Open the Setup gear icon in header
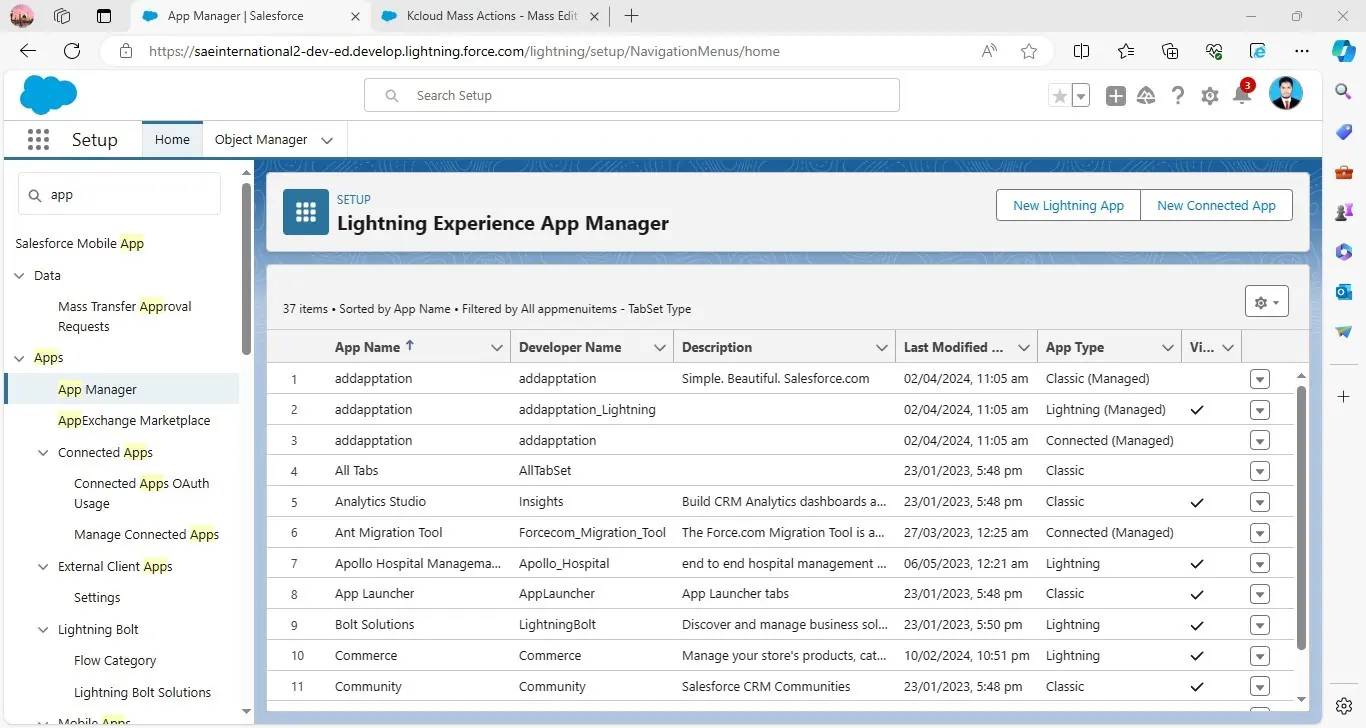Image resolution: width=1366 pixels, height=728 pixels. 1210,96
